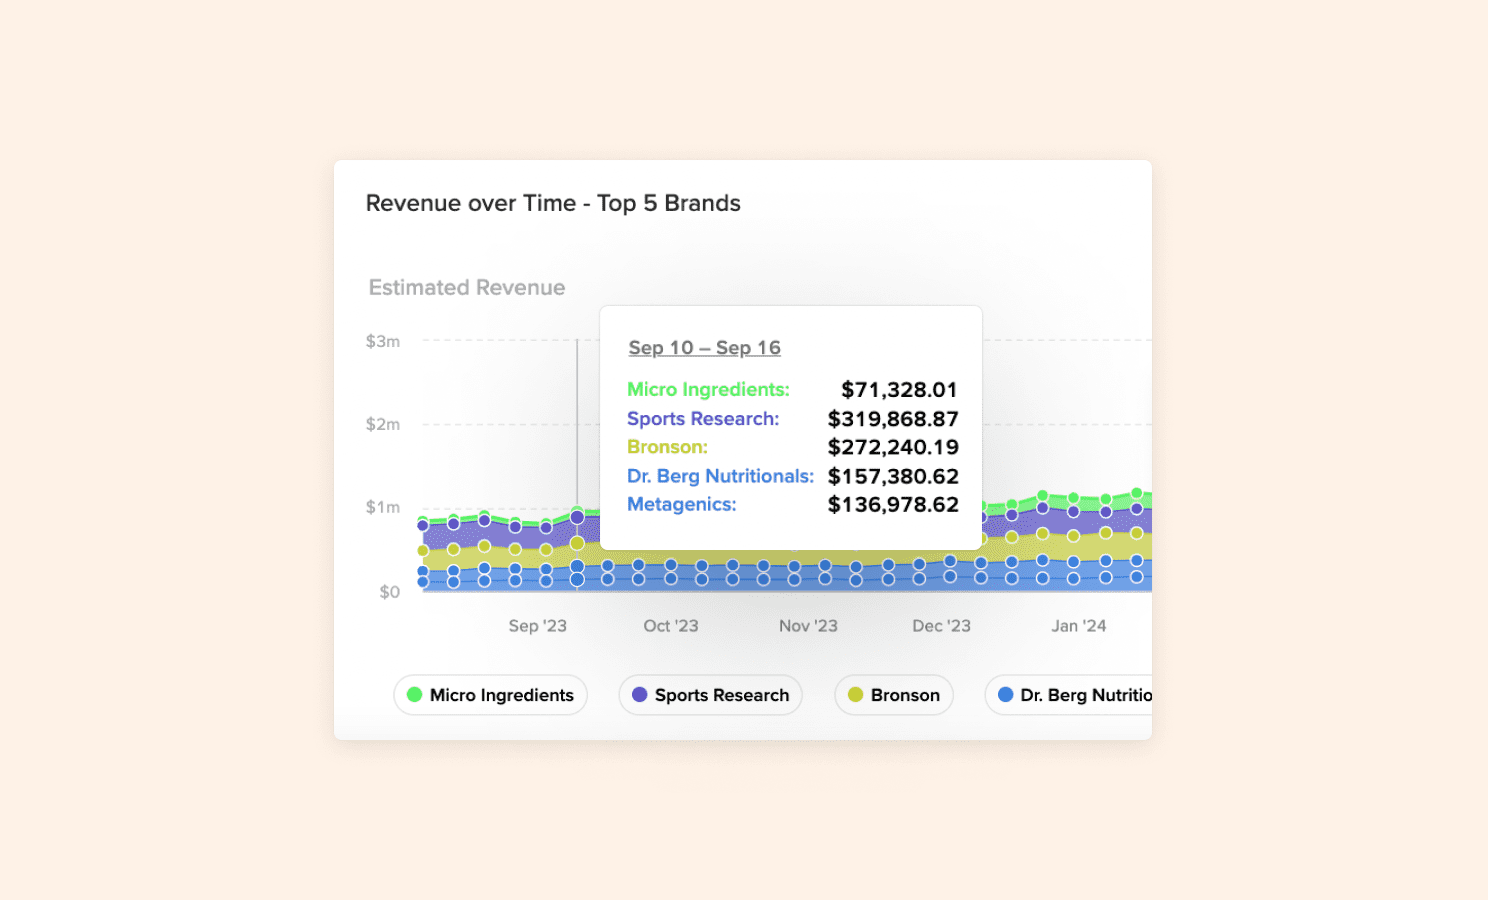Click the 'Sep 10 – Sep 16' tooltip date
This screenshot has width=1488, height=900.
click(704, 348)
